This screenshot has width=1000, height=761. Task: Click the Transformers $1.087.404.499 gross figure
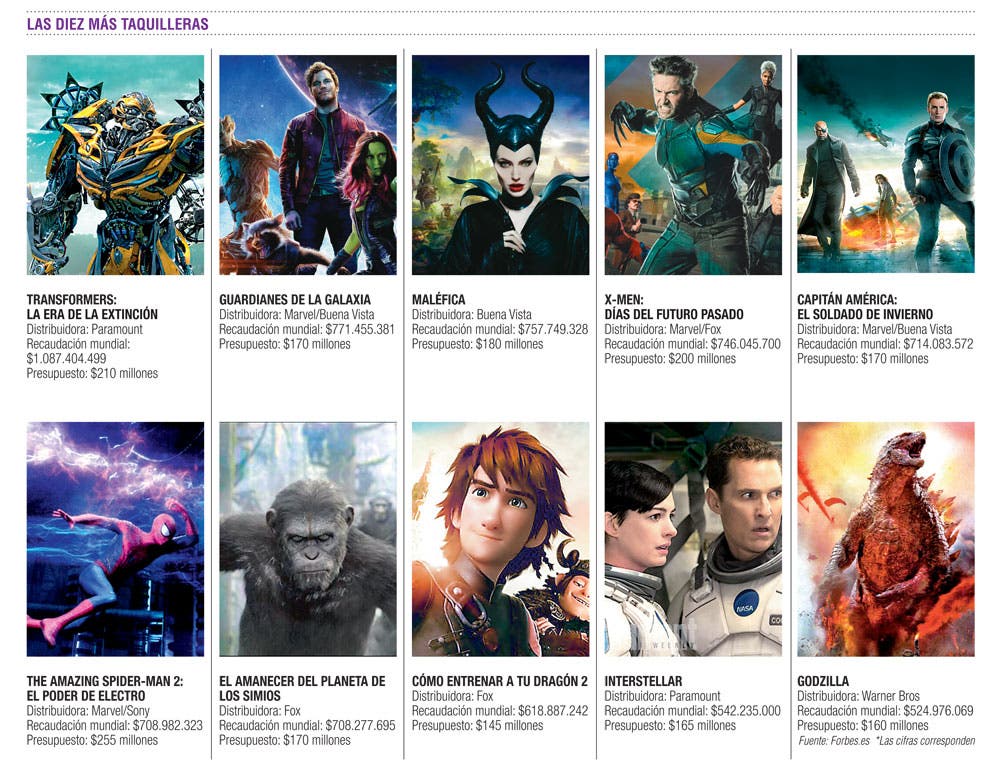(66, 358)
